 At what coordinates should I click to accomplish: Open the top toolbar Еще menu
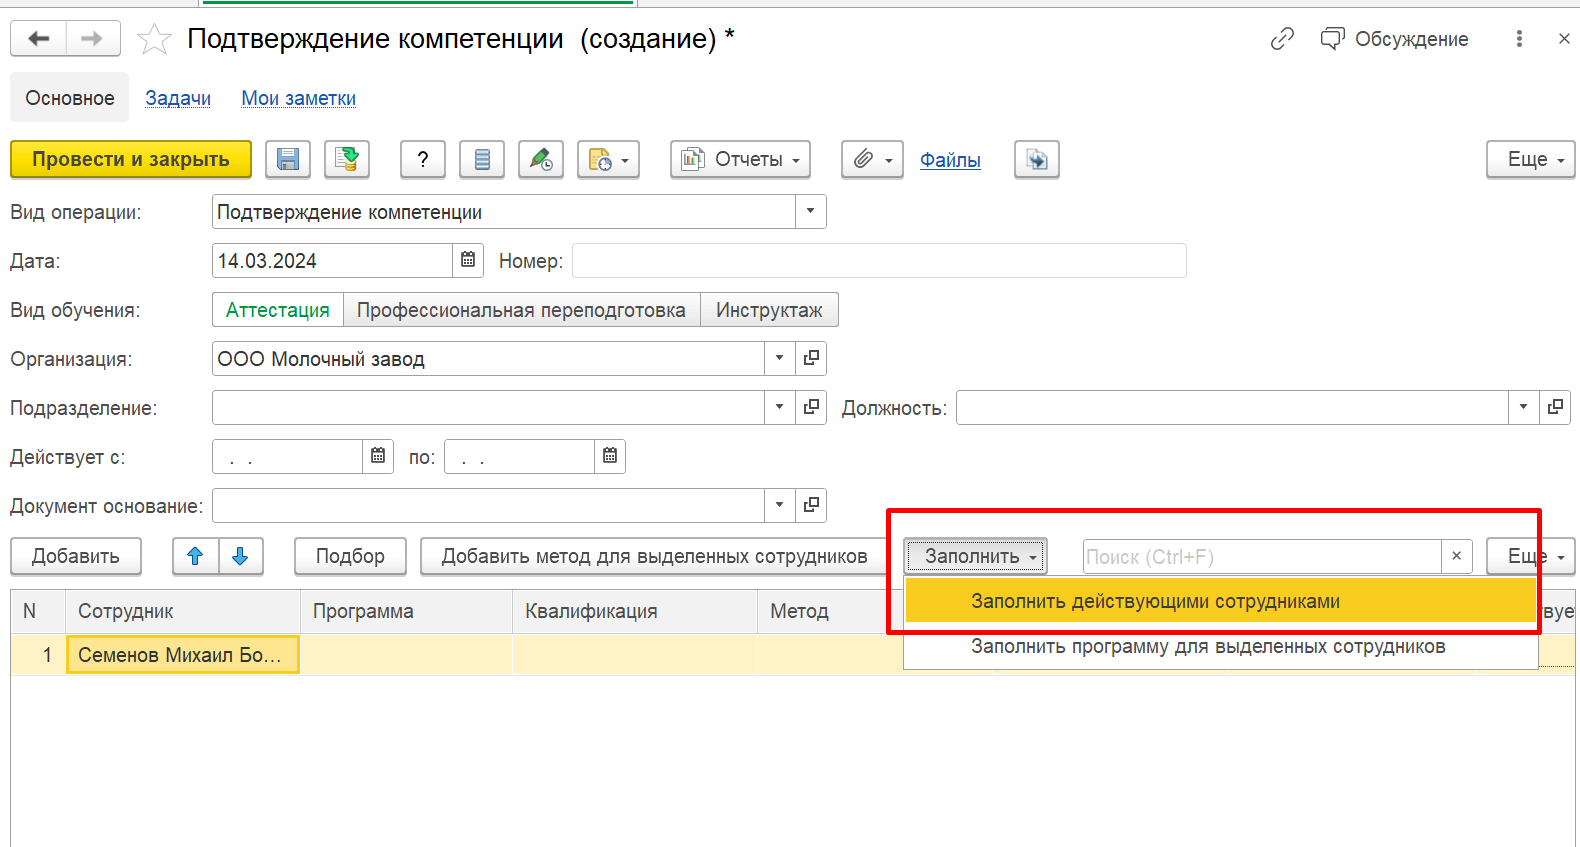click(x=1531, y=160)
